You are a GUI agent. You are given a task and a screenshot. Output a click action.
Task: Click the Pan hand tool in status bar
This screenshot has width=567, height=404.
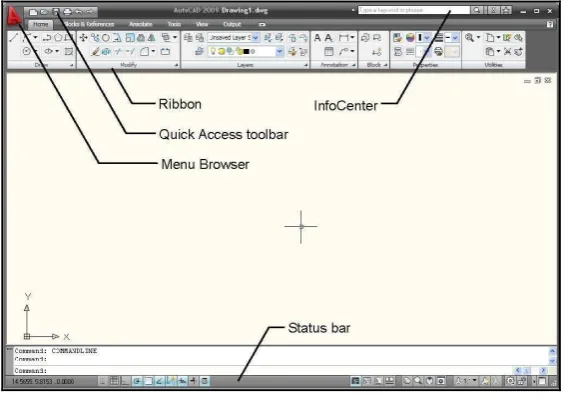point(430,381)
